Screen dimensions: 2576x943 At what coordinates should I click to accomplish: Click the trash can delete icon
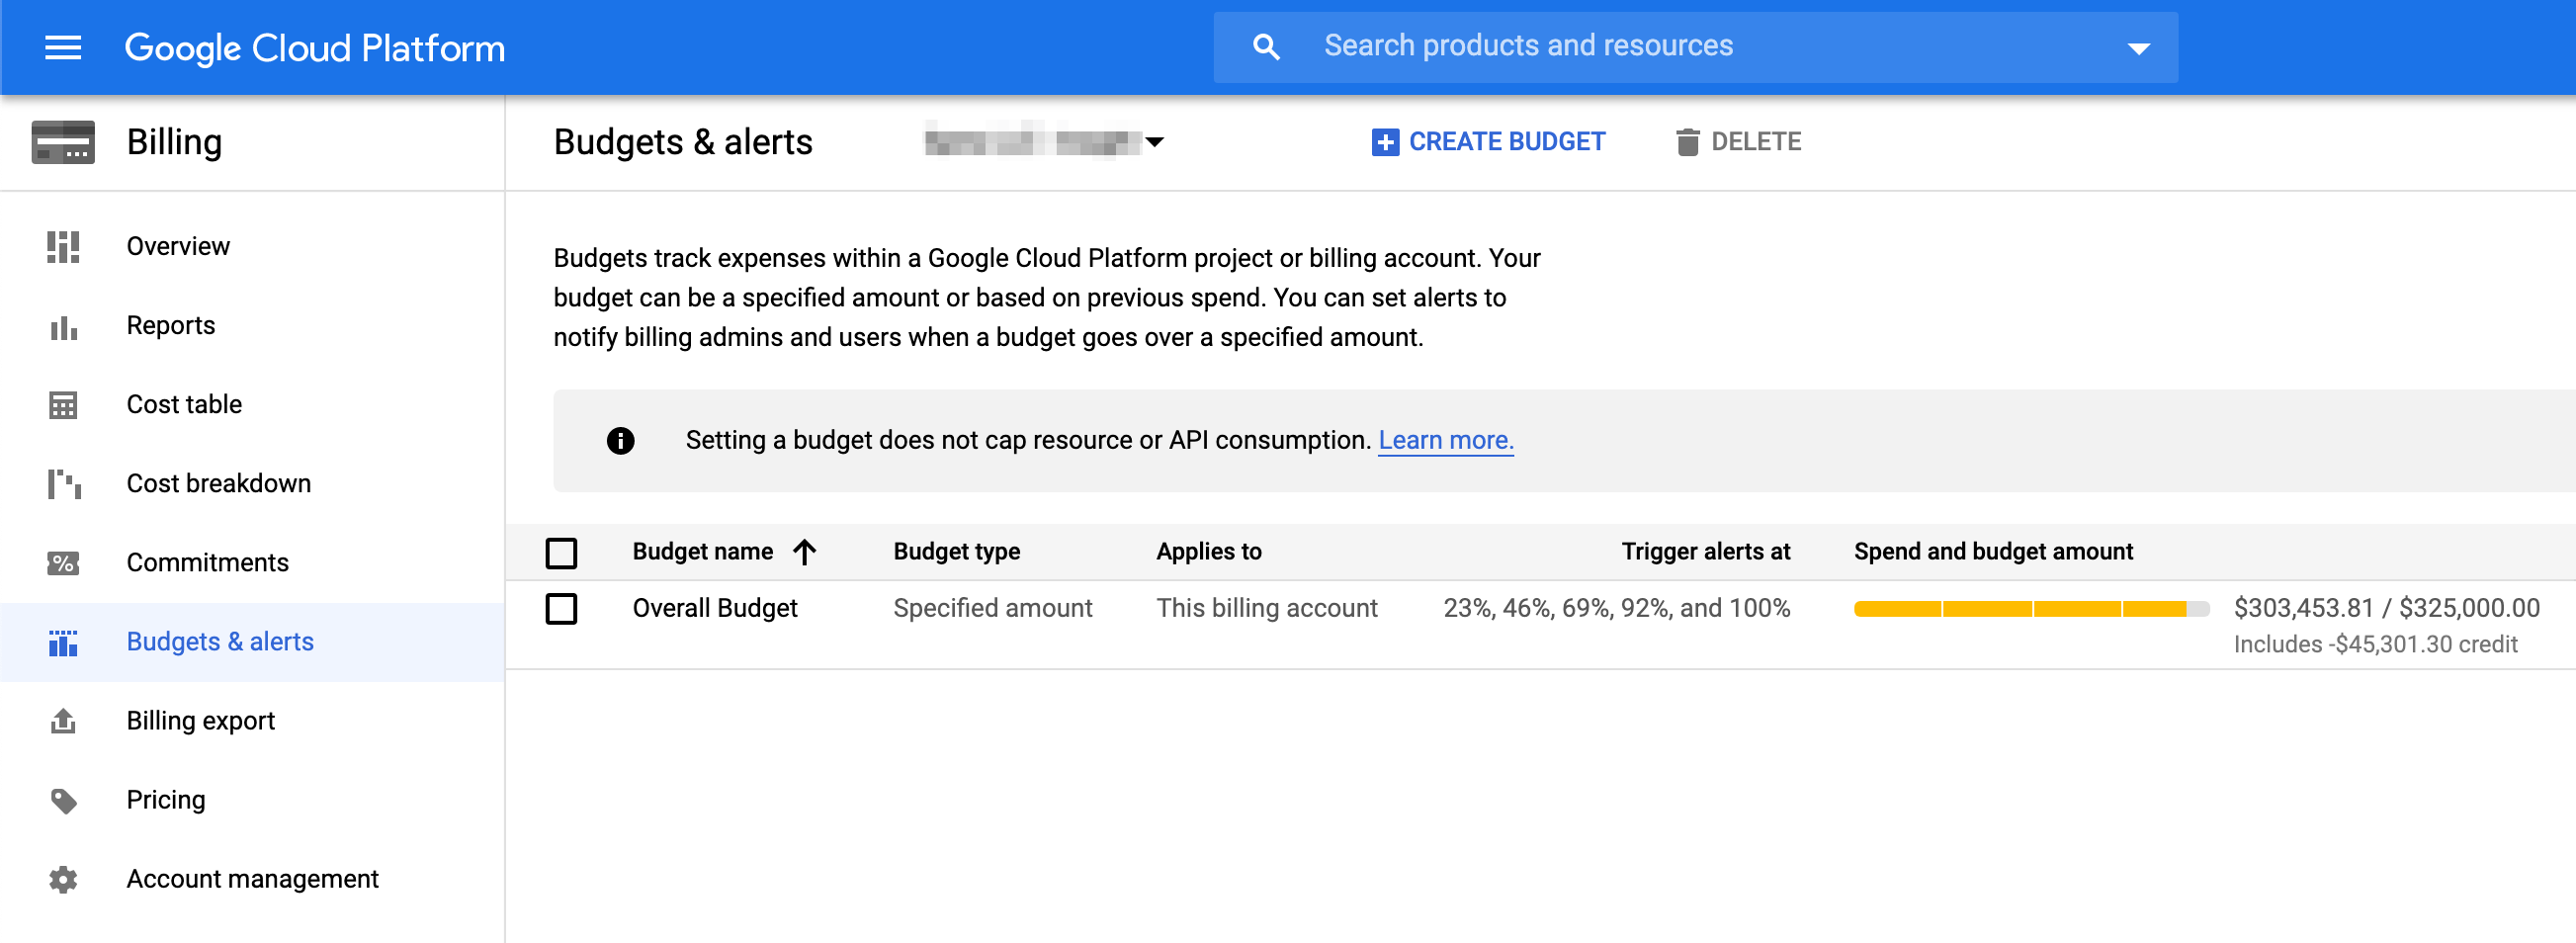1687,142
